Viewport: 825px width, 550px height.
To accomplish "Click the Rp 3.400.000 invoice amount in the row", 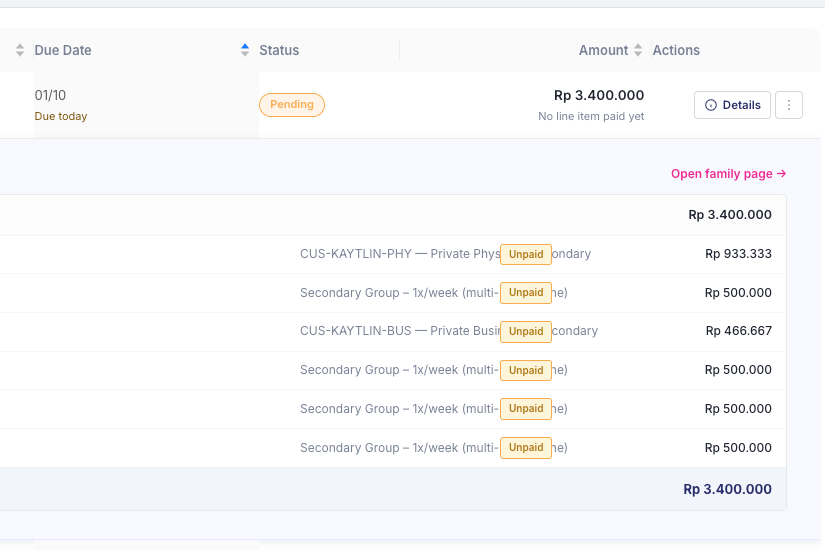I will click(x=599, y=95).
